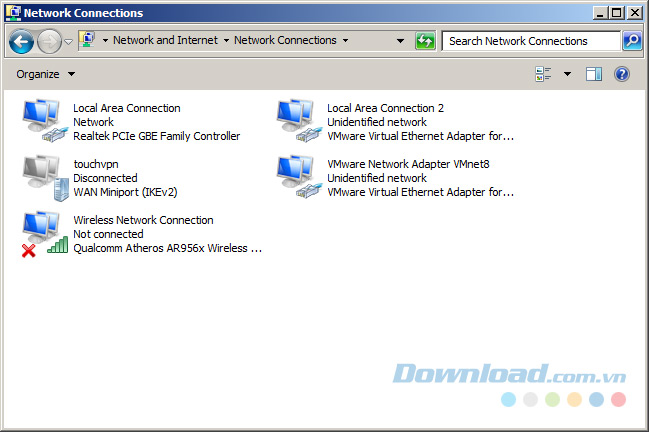The height and width of the screenshot is (432, 649).
Task: Click the "Local Area Connection 2" label
Action: 385,108
